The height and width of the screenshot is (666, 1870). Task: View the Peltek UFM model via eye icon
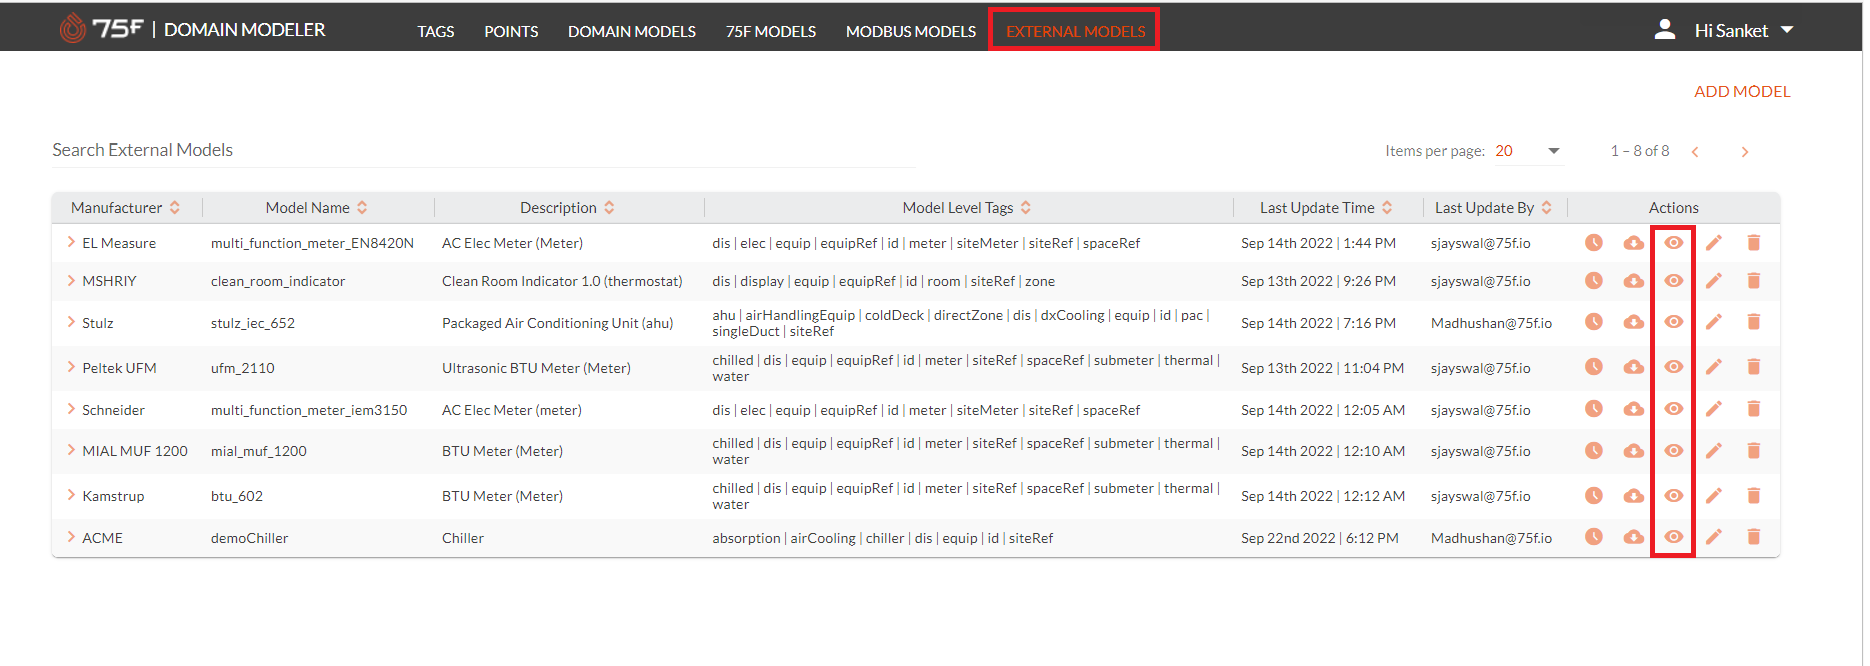(1674, 367)
